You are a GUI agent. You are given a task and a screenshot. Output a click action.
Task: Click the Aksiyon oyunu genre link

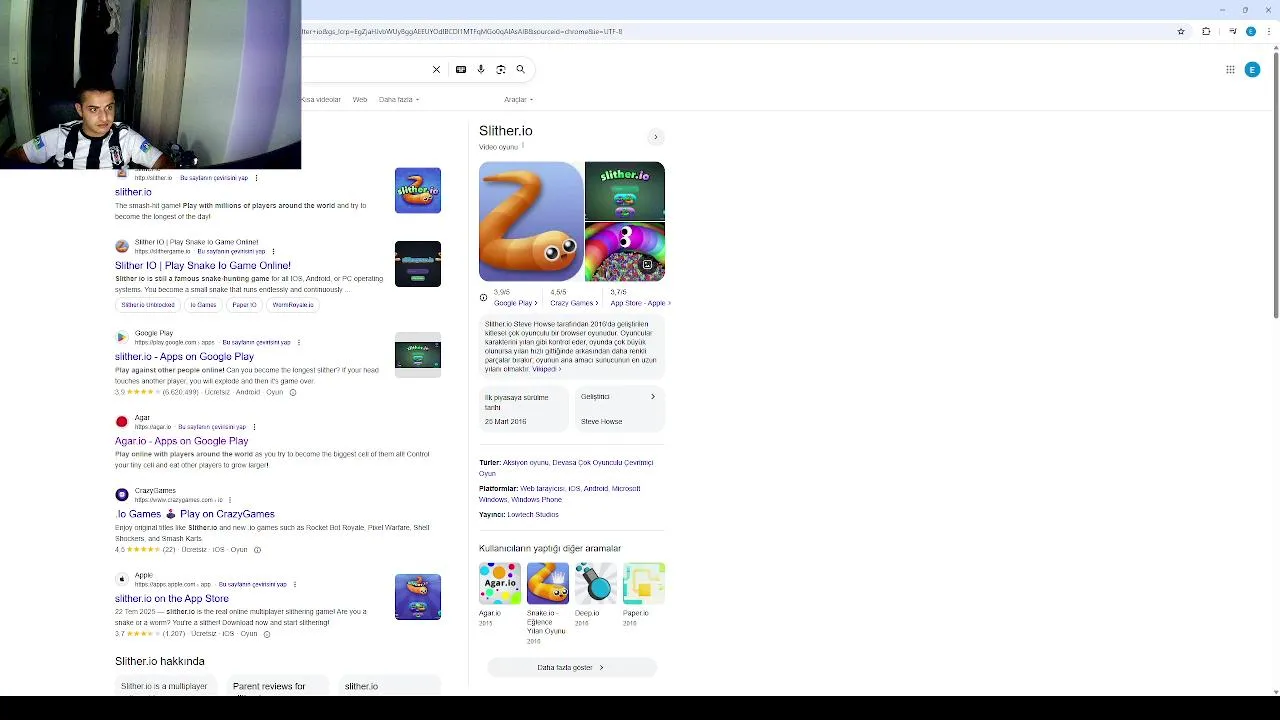[x=526, y=463]
